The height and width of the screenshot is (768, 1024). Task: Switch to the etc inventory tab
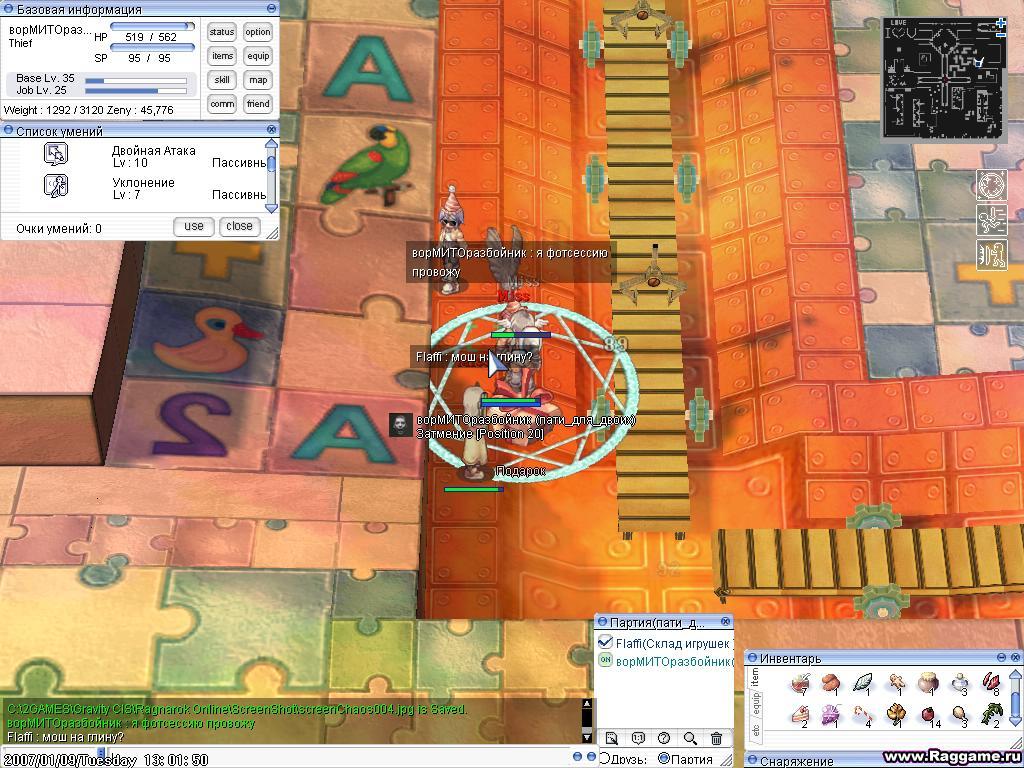pyautogui.click(x=755, y=732)
